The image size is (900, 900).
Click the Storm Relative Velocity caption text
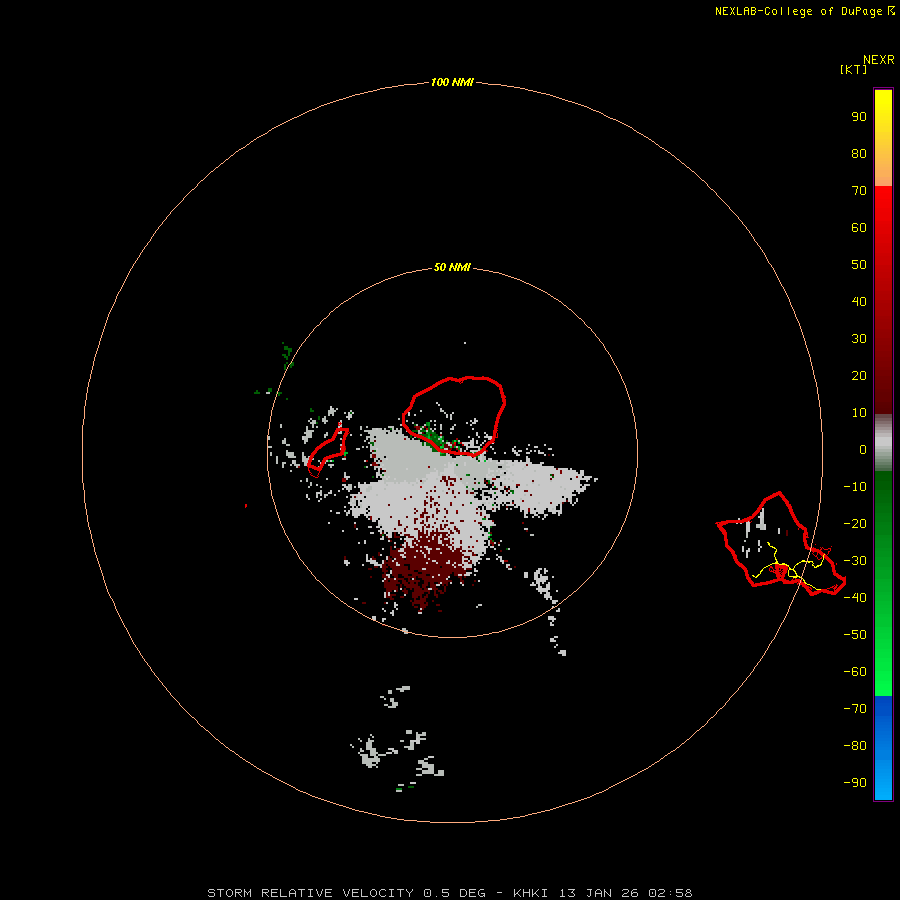[x=449, y=893]
